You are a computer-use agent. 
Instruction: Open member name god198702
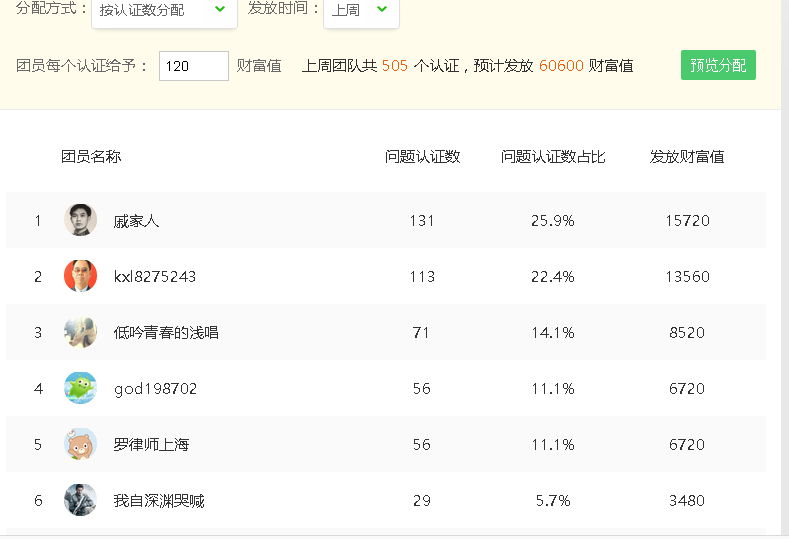point(155,389)
